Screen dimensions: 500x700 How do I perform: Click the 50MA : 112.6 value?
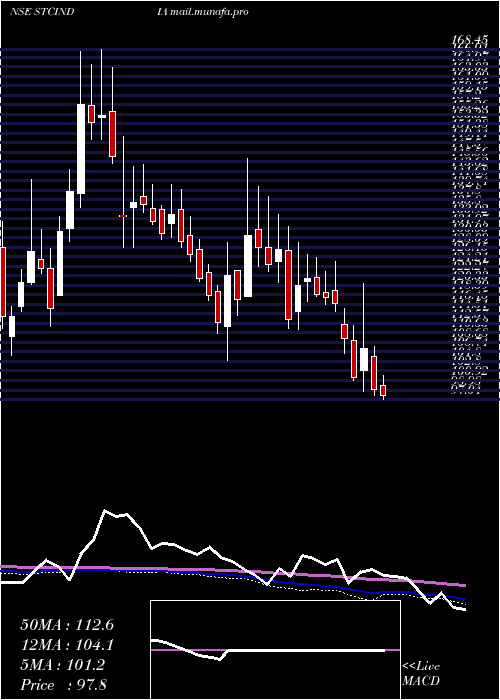click(67, 625)
